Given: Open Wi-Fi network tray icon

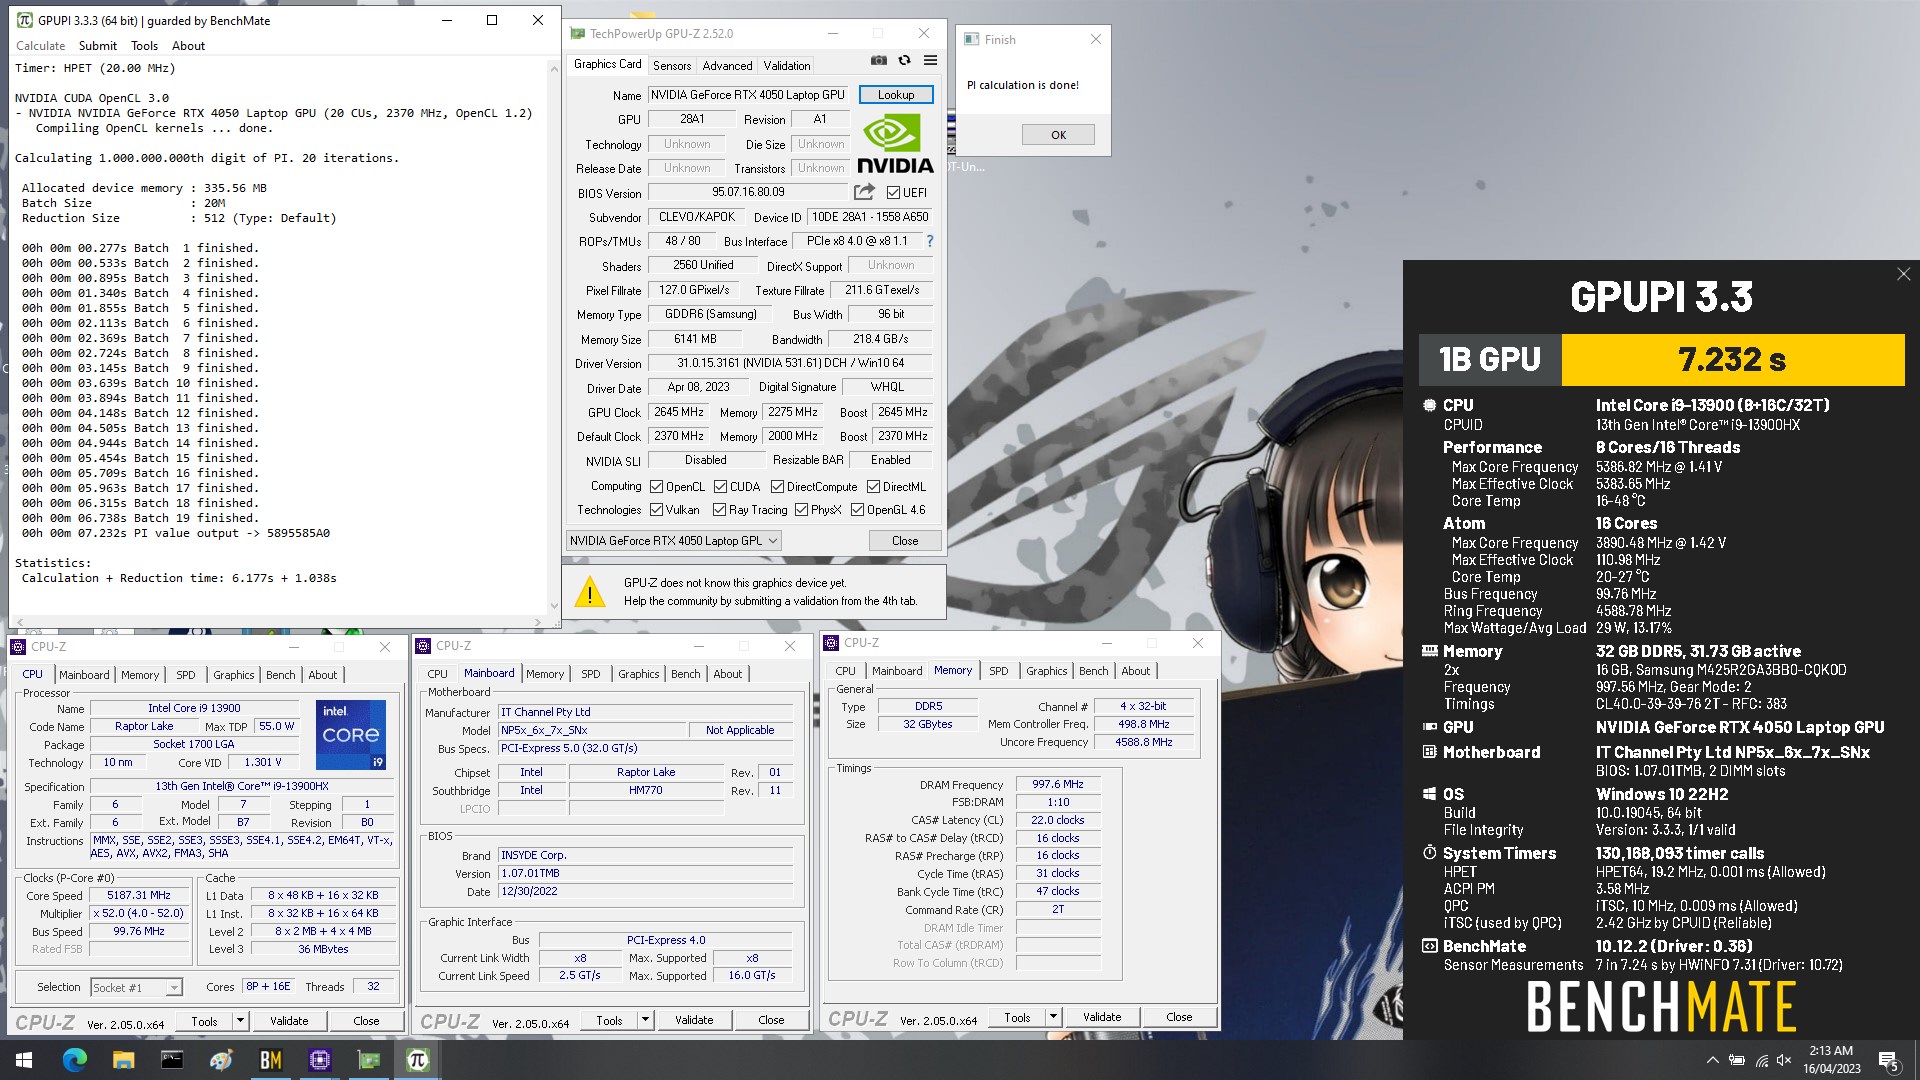Looking at the screenshot, I should (x=1761, y=1060).
